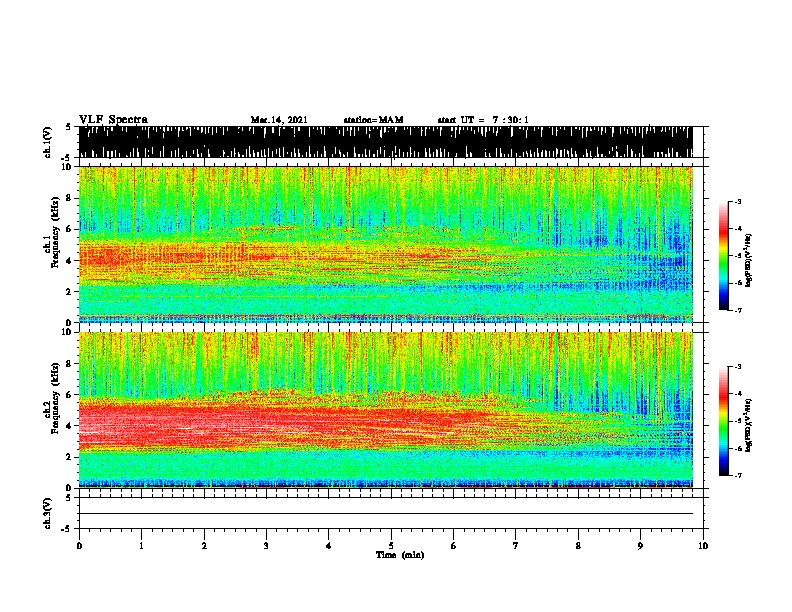This screenshot has height=612, width=792.
Task: Click time axis tick label "5"
Action: 391,546
